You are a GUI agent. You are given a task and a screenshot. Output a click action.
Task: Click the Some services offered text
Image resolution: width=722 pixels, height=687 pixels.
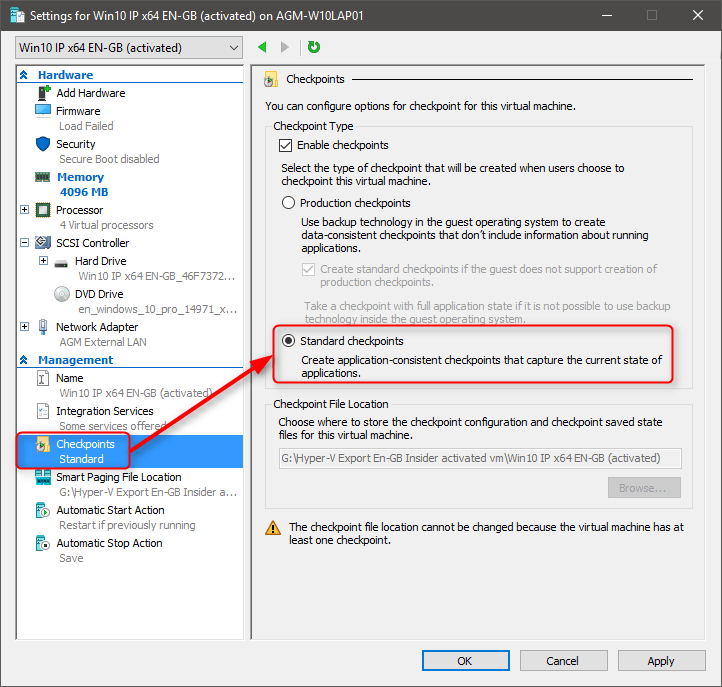tap(112, 426)
